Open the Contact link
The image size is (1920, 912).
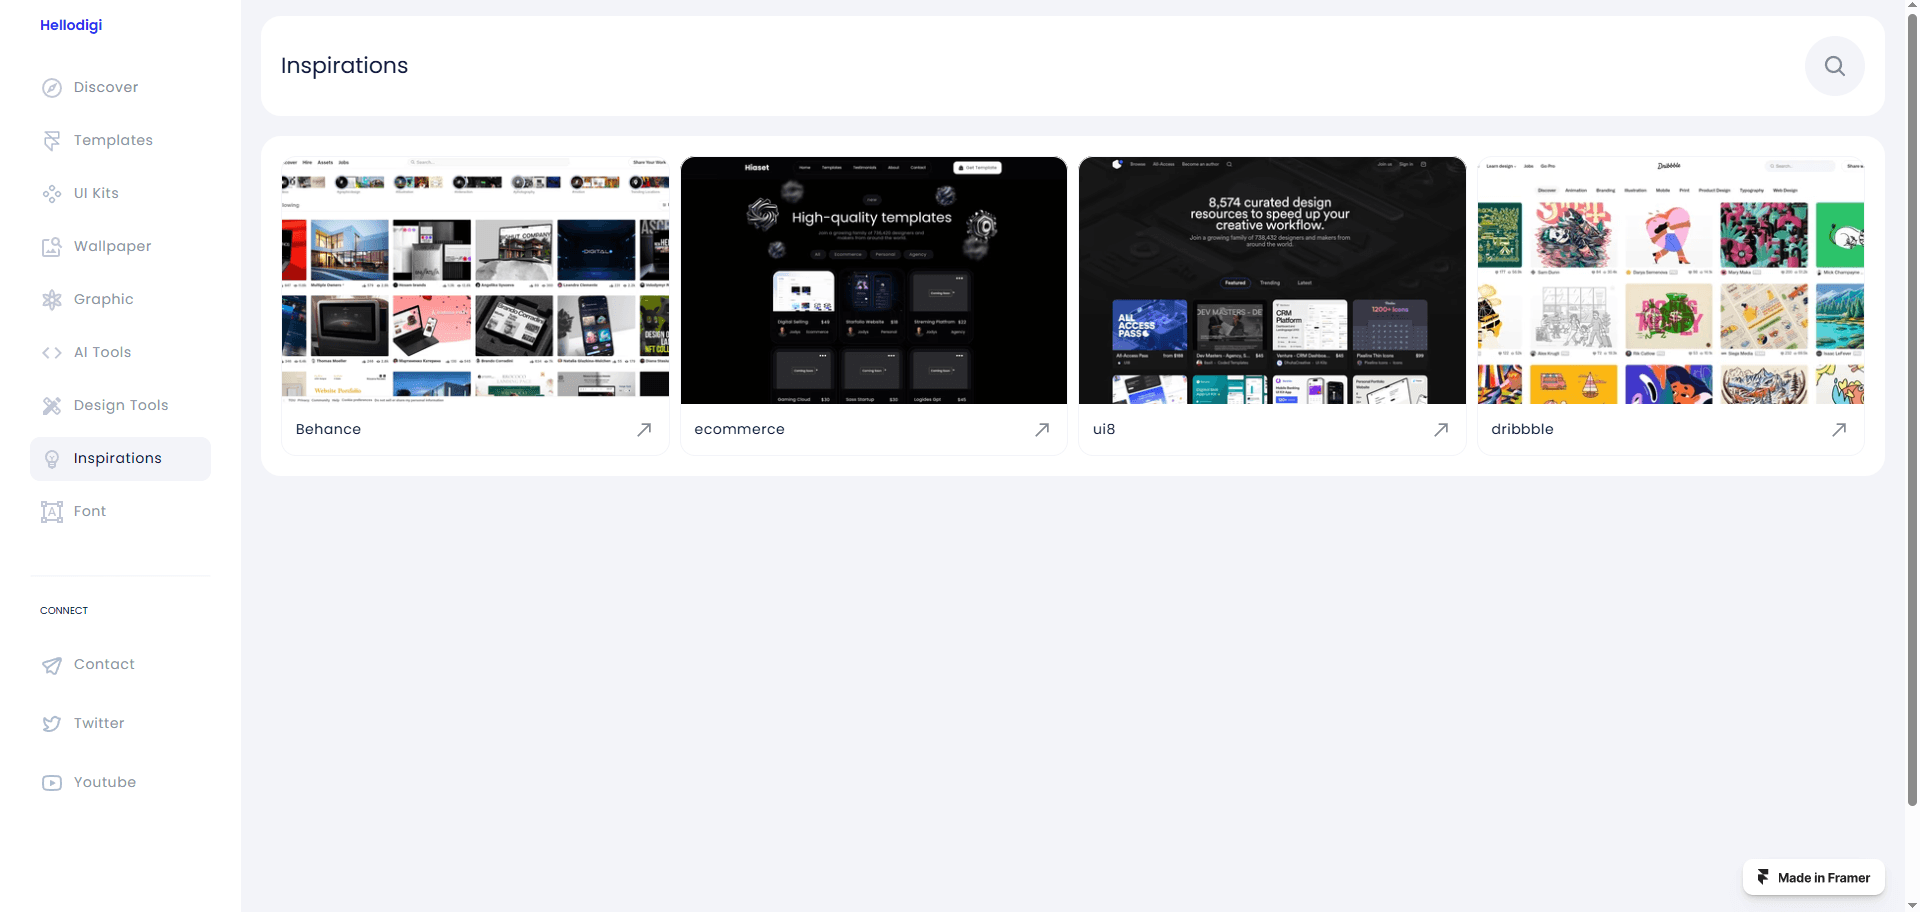click(120, 665)
